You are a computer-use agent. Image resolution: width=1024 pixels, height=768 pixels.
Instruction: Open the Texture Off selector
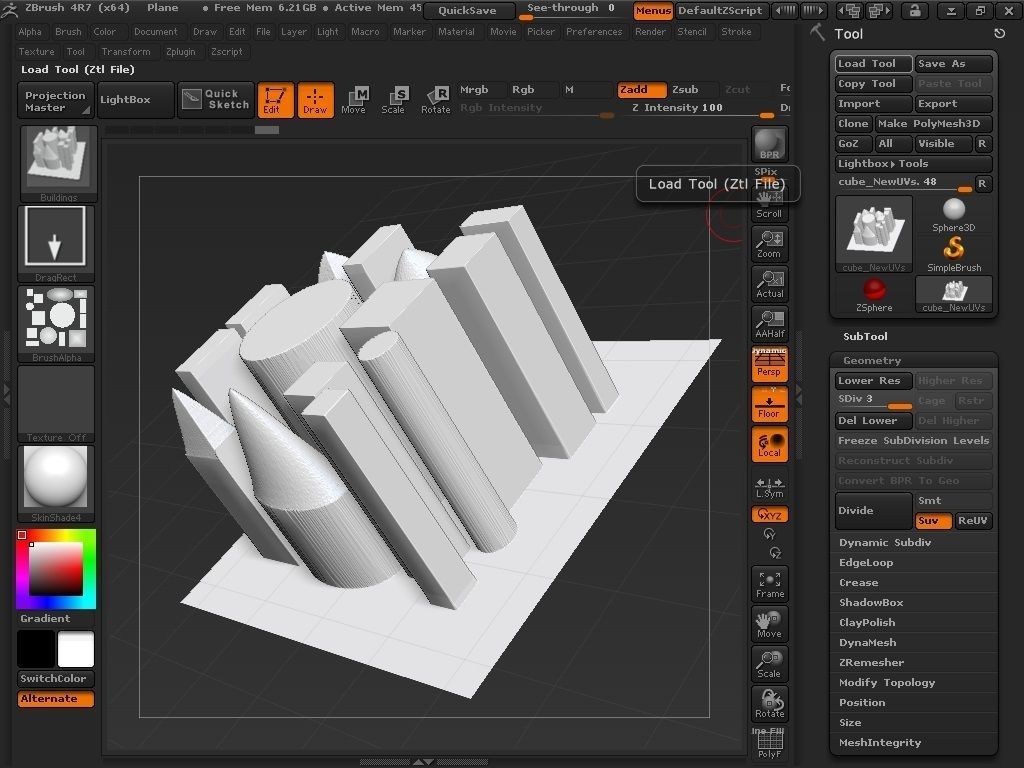[56, 404]
